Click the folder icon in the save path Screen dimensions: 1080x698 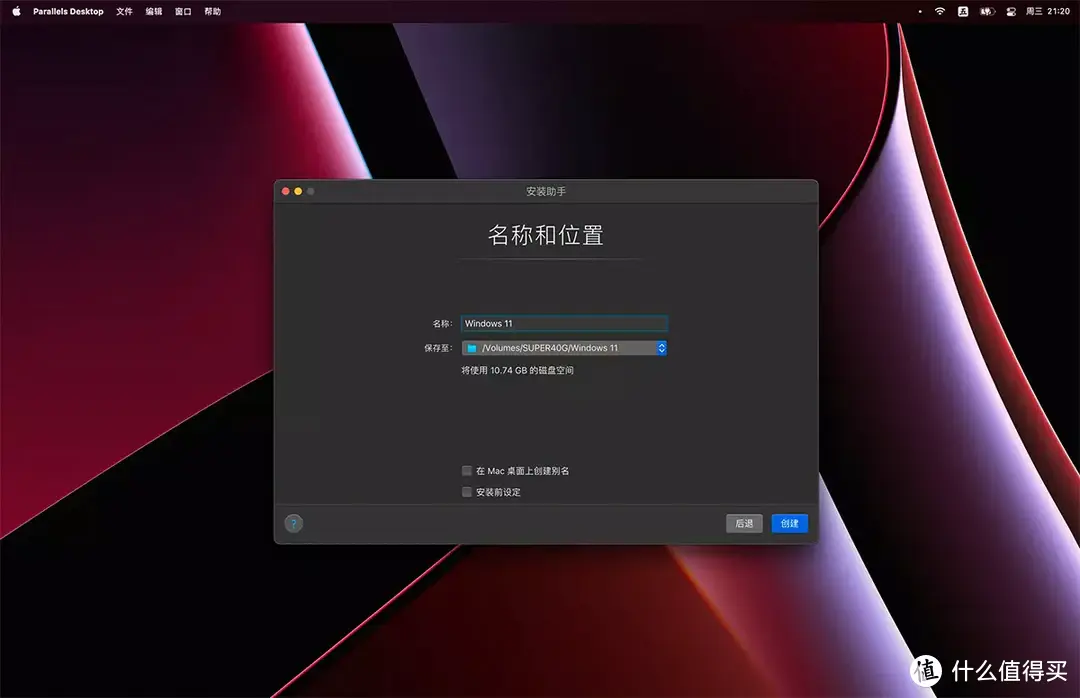pos(472,348)
